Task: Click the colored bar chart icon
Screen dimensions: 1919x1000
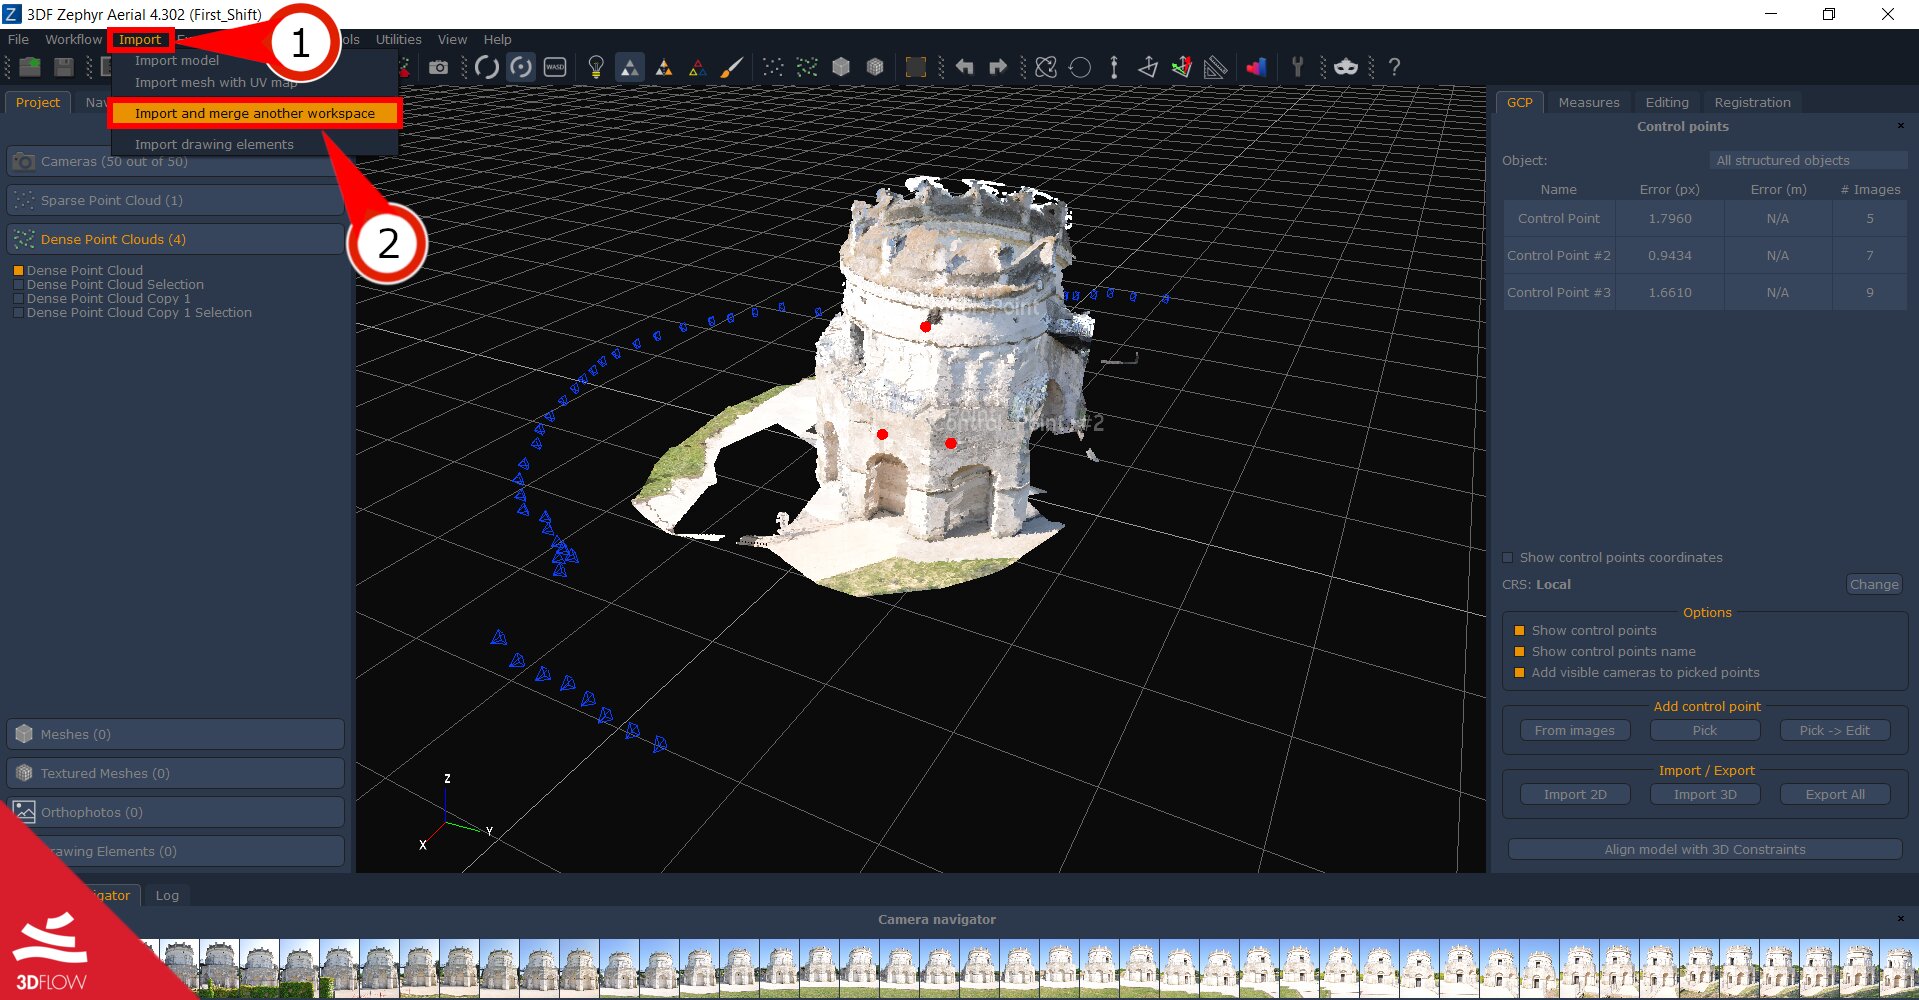Action: pos(1256,67)
